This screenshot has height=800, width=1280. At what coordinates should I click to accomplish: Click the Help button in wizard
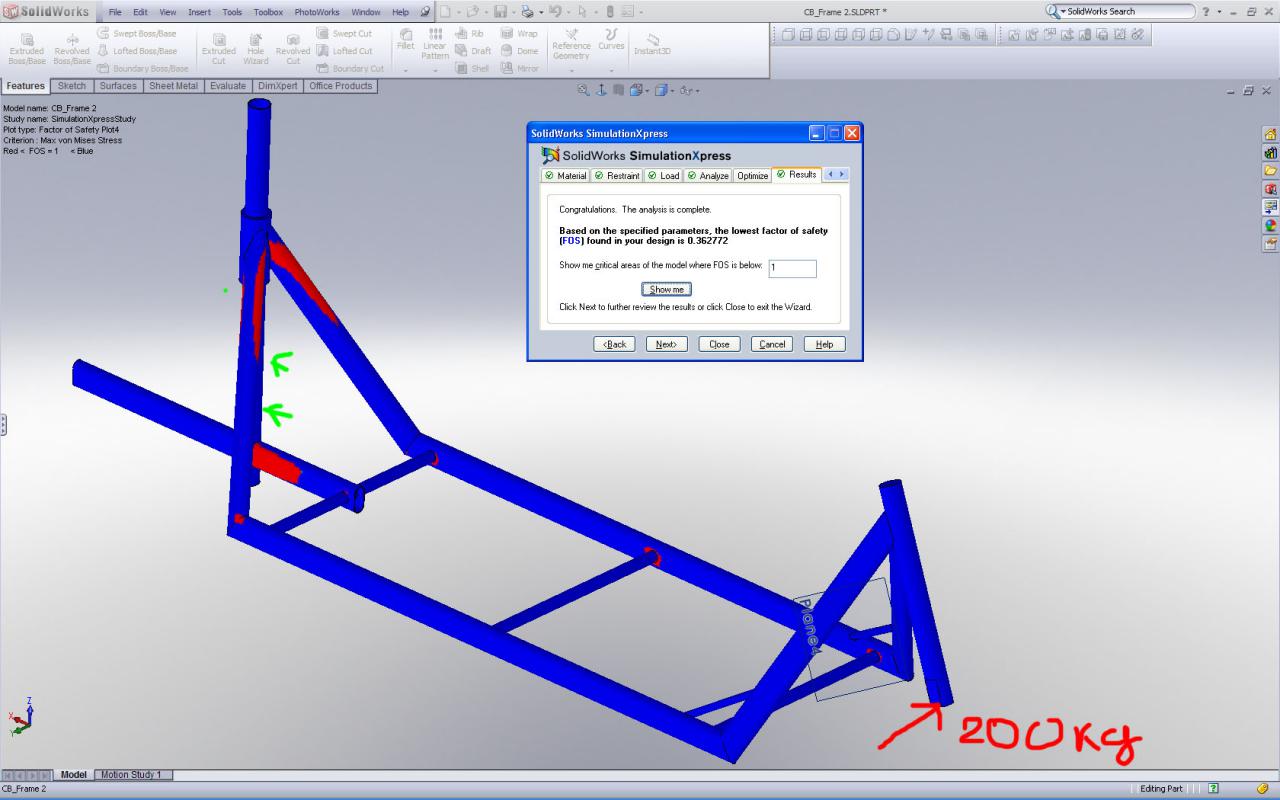pyautogui.click(x=825, y=344)
